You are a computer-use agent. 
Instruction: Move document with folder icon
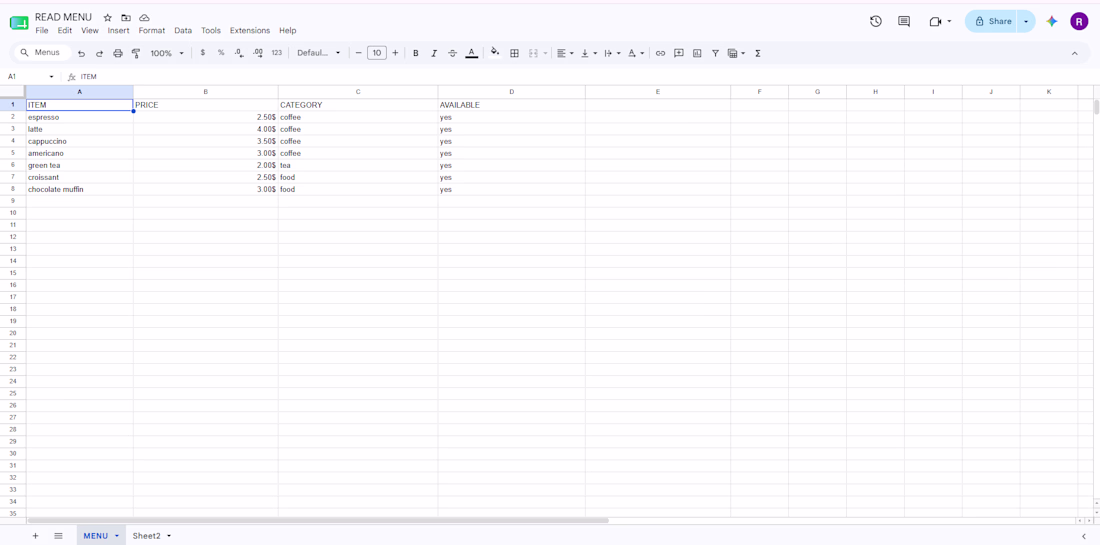click(x=126, y=18)
